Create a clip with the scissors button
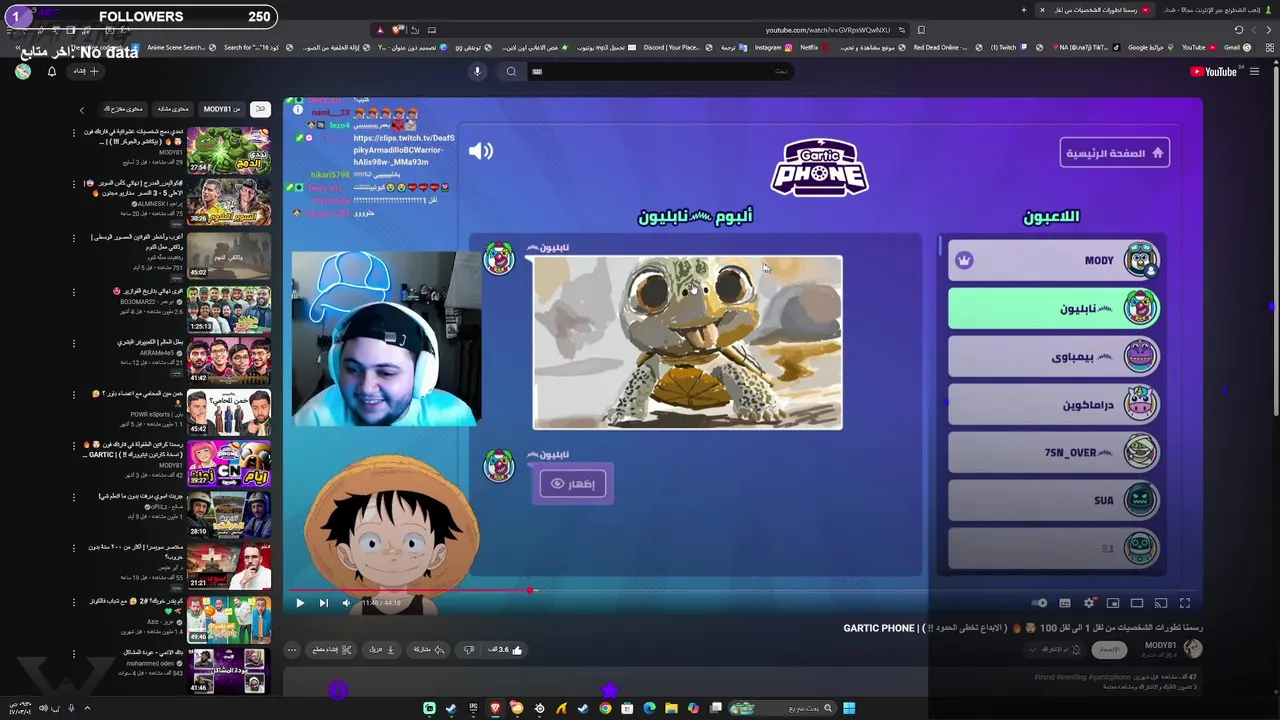The image size is (1280, 720). [332, 650]
